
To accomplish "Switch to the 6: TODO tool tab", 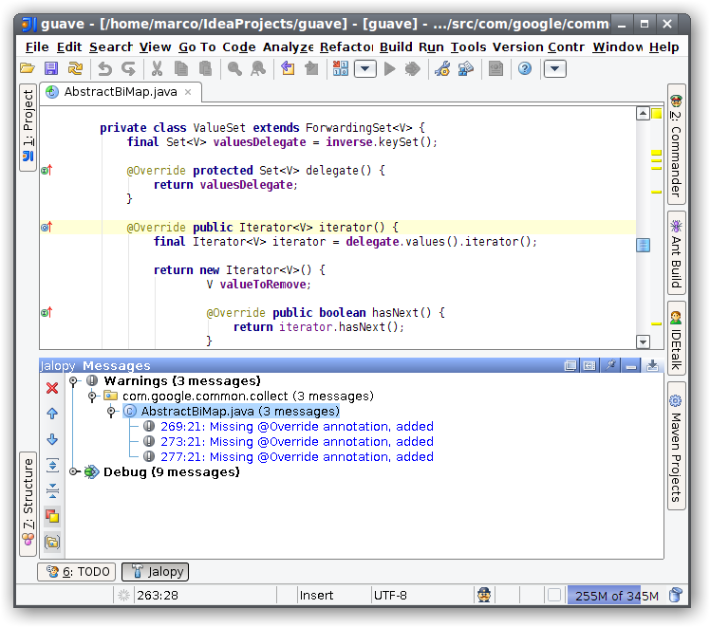I will coord(77,572).
